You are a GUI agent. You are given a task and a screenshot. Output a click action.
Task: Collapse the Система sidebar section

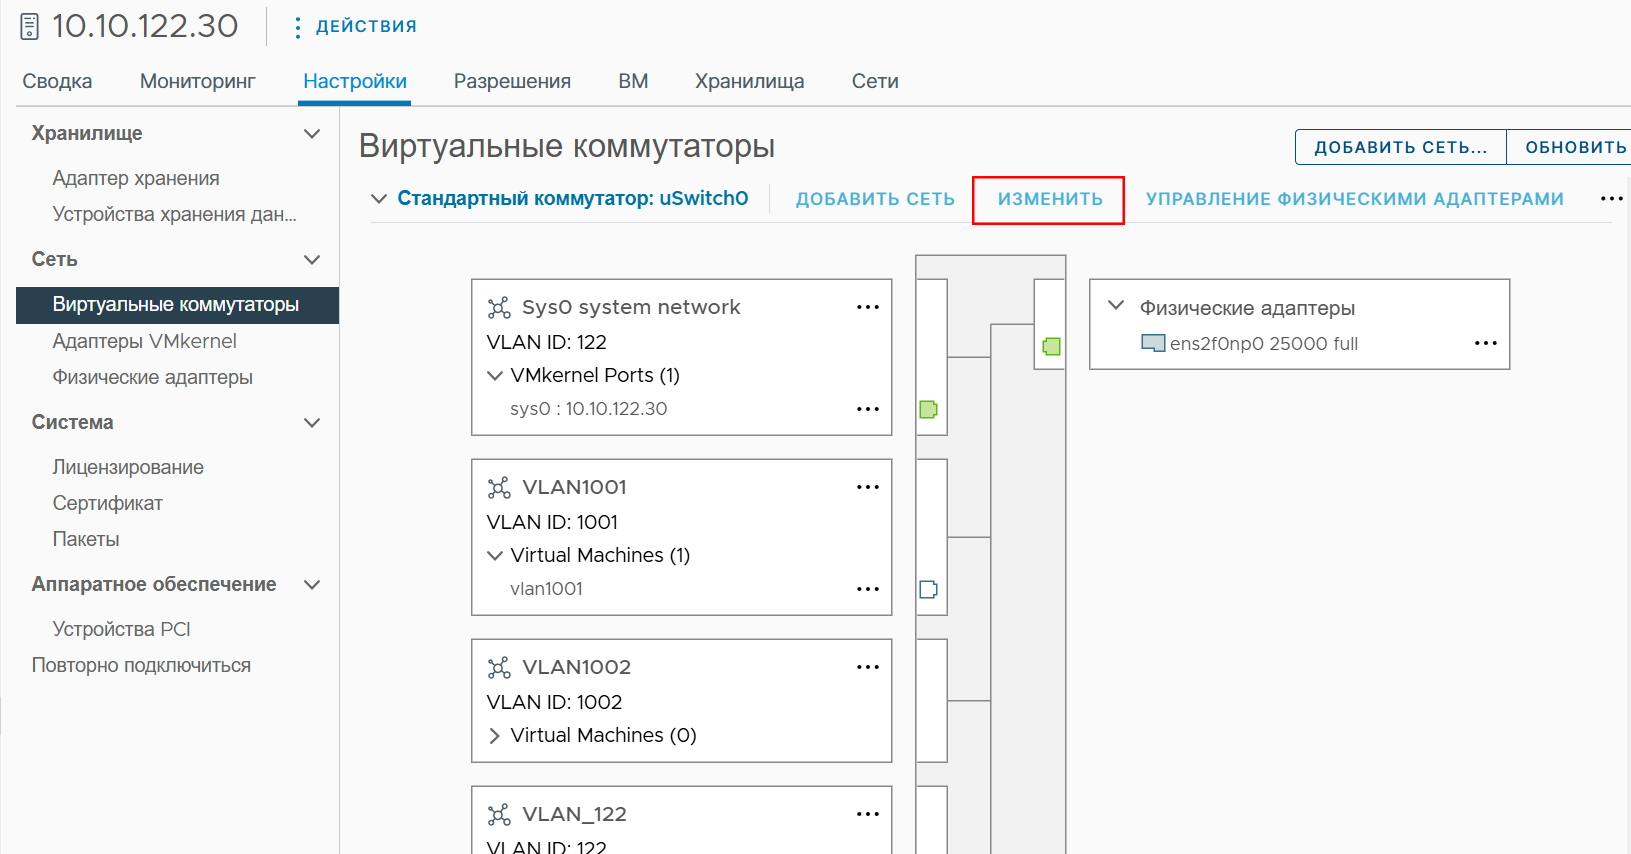[x=312, y=423]
